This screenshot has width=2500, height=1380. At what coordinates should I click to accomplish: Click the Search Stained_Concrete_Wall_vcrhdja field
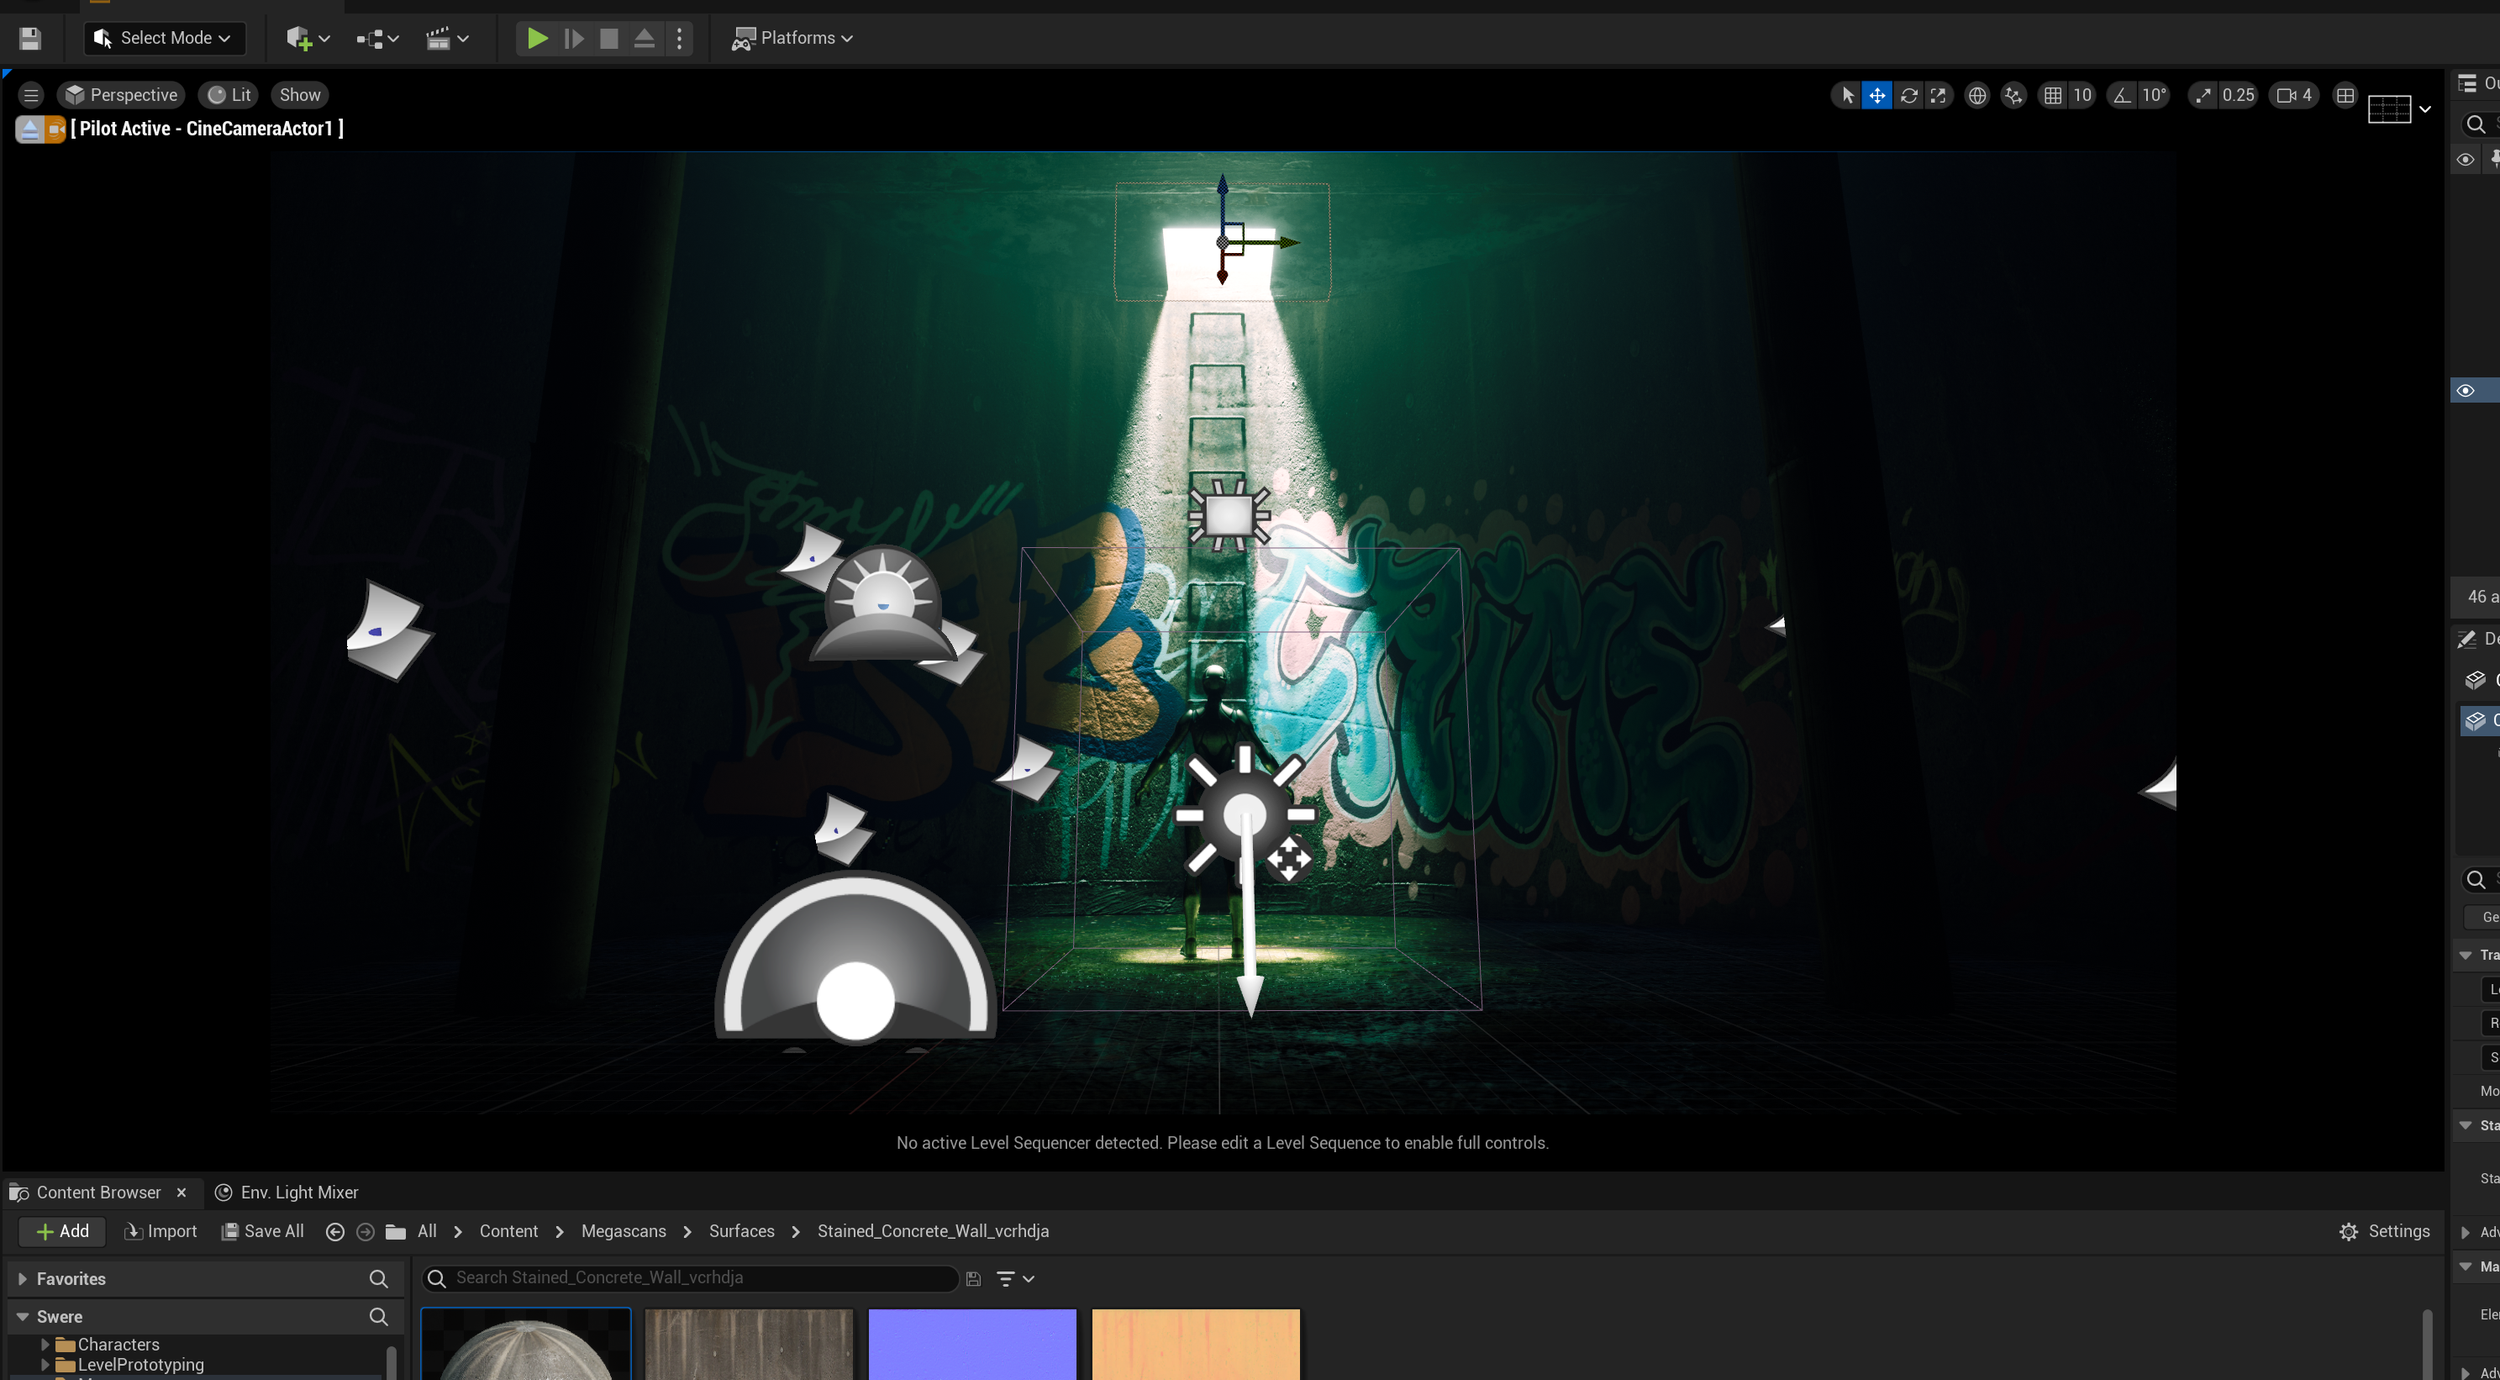pos(690,1277)
